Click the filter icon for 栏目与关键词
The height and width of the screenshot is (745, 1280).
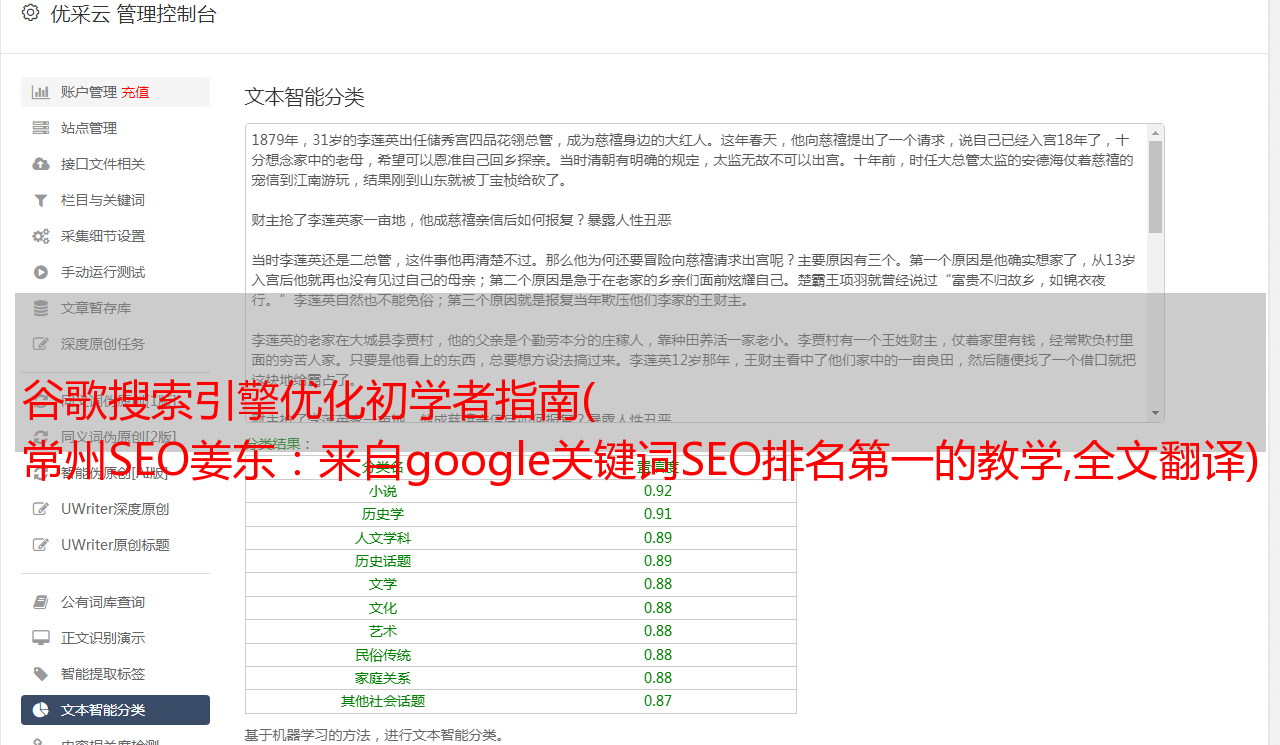tap(40, 200)
